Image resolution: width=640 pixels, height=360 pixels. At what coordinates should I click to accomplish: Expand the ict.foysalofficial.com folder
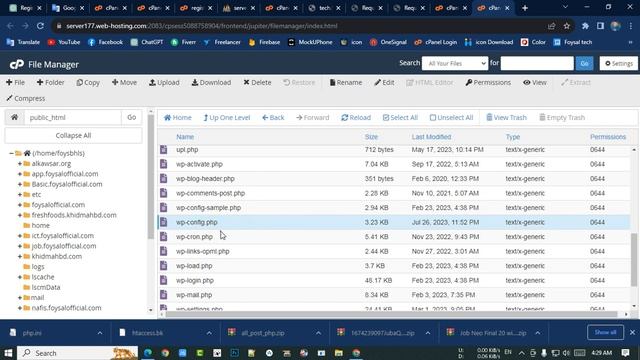tap(20, 236)
